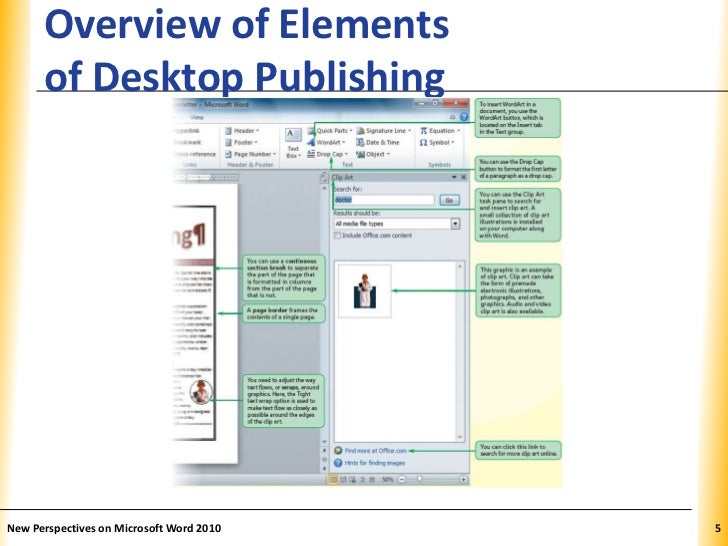Image resolution: width=728 pixels, height=546 pixels.
Task: Click the zoom out minus button
Action: pyautogui.click(x=402, y=479)
